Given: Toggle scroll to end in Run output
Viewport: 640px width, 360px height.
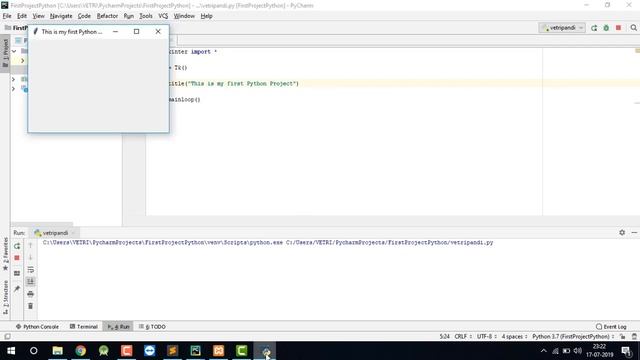Looking at the screenshot, I should tap(30, 282).
